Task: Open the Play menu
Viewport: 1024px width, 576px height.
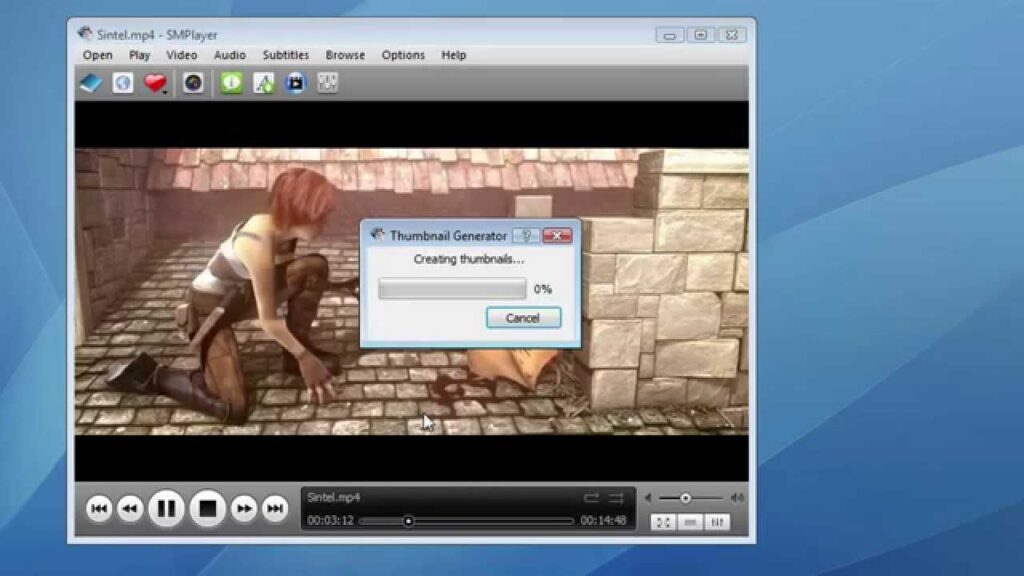Action: (139, 56)
